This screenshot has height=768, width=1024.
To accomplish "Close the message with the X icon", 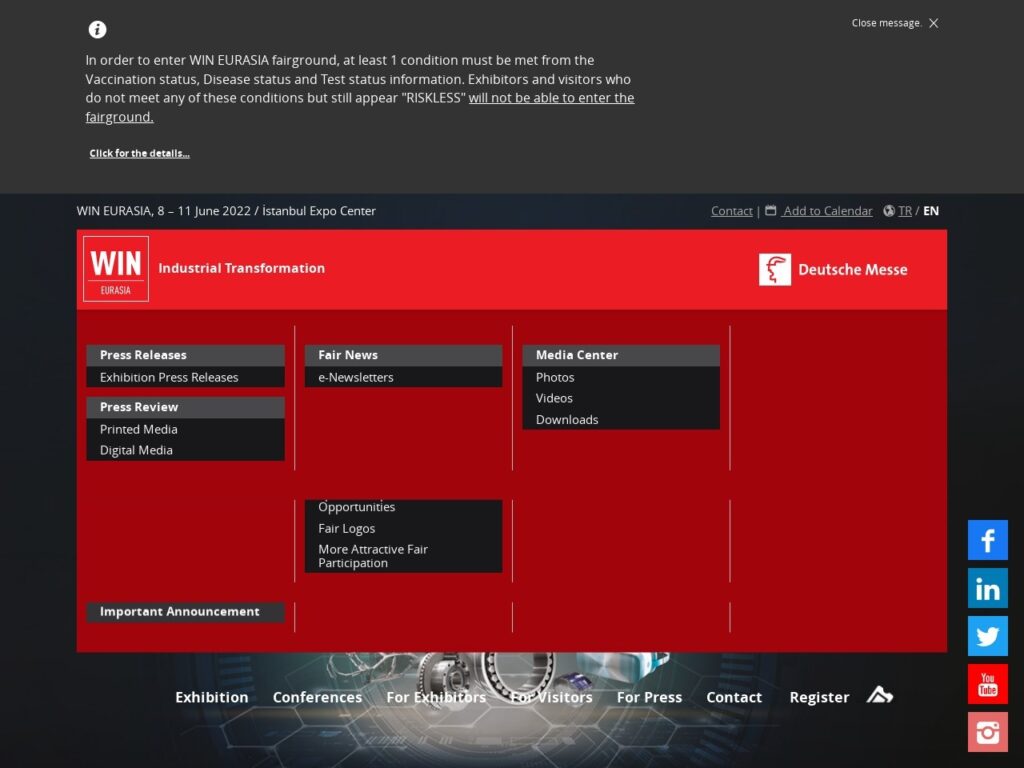I will [x=934, y=23].
